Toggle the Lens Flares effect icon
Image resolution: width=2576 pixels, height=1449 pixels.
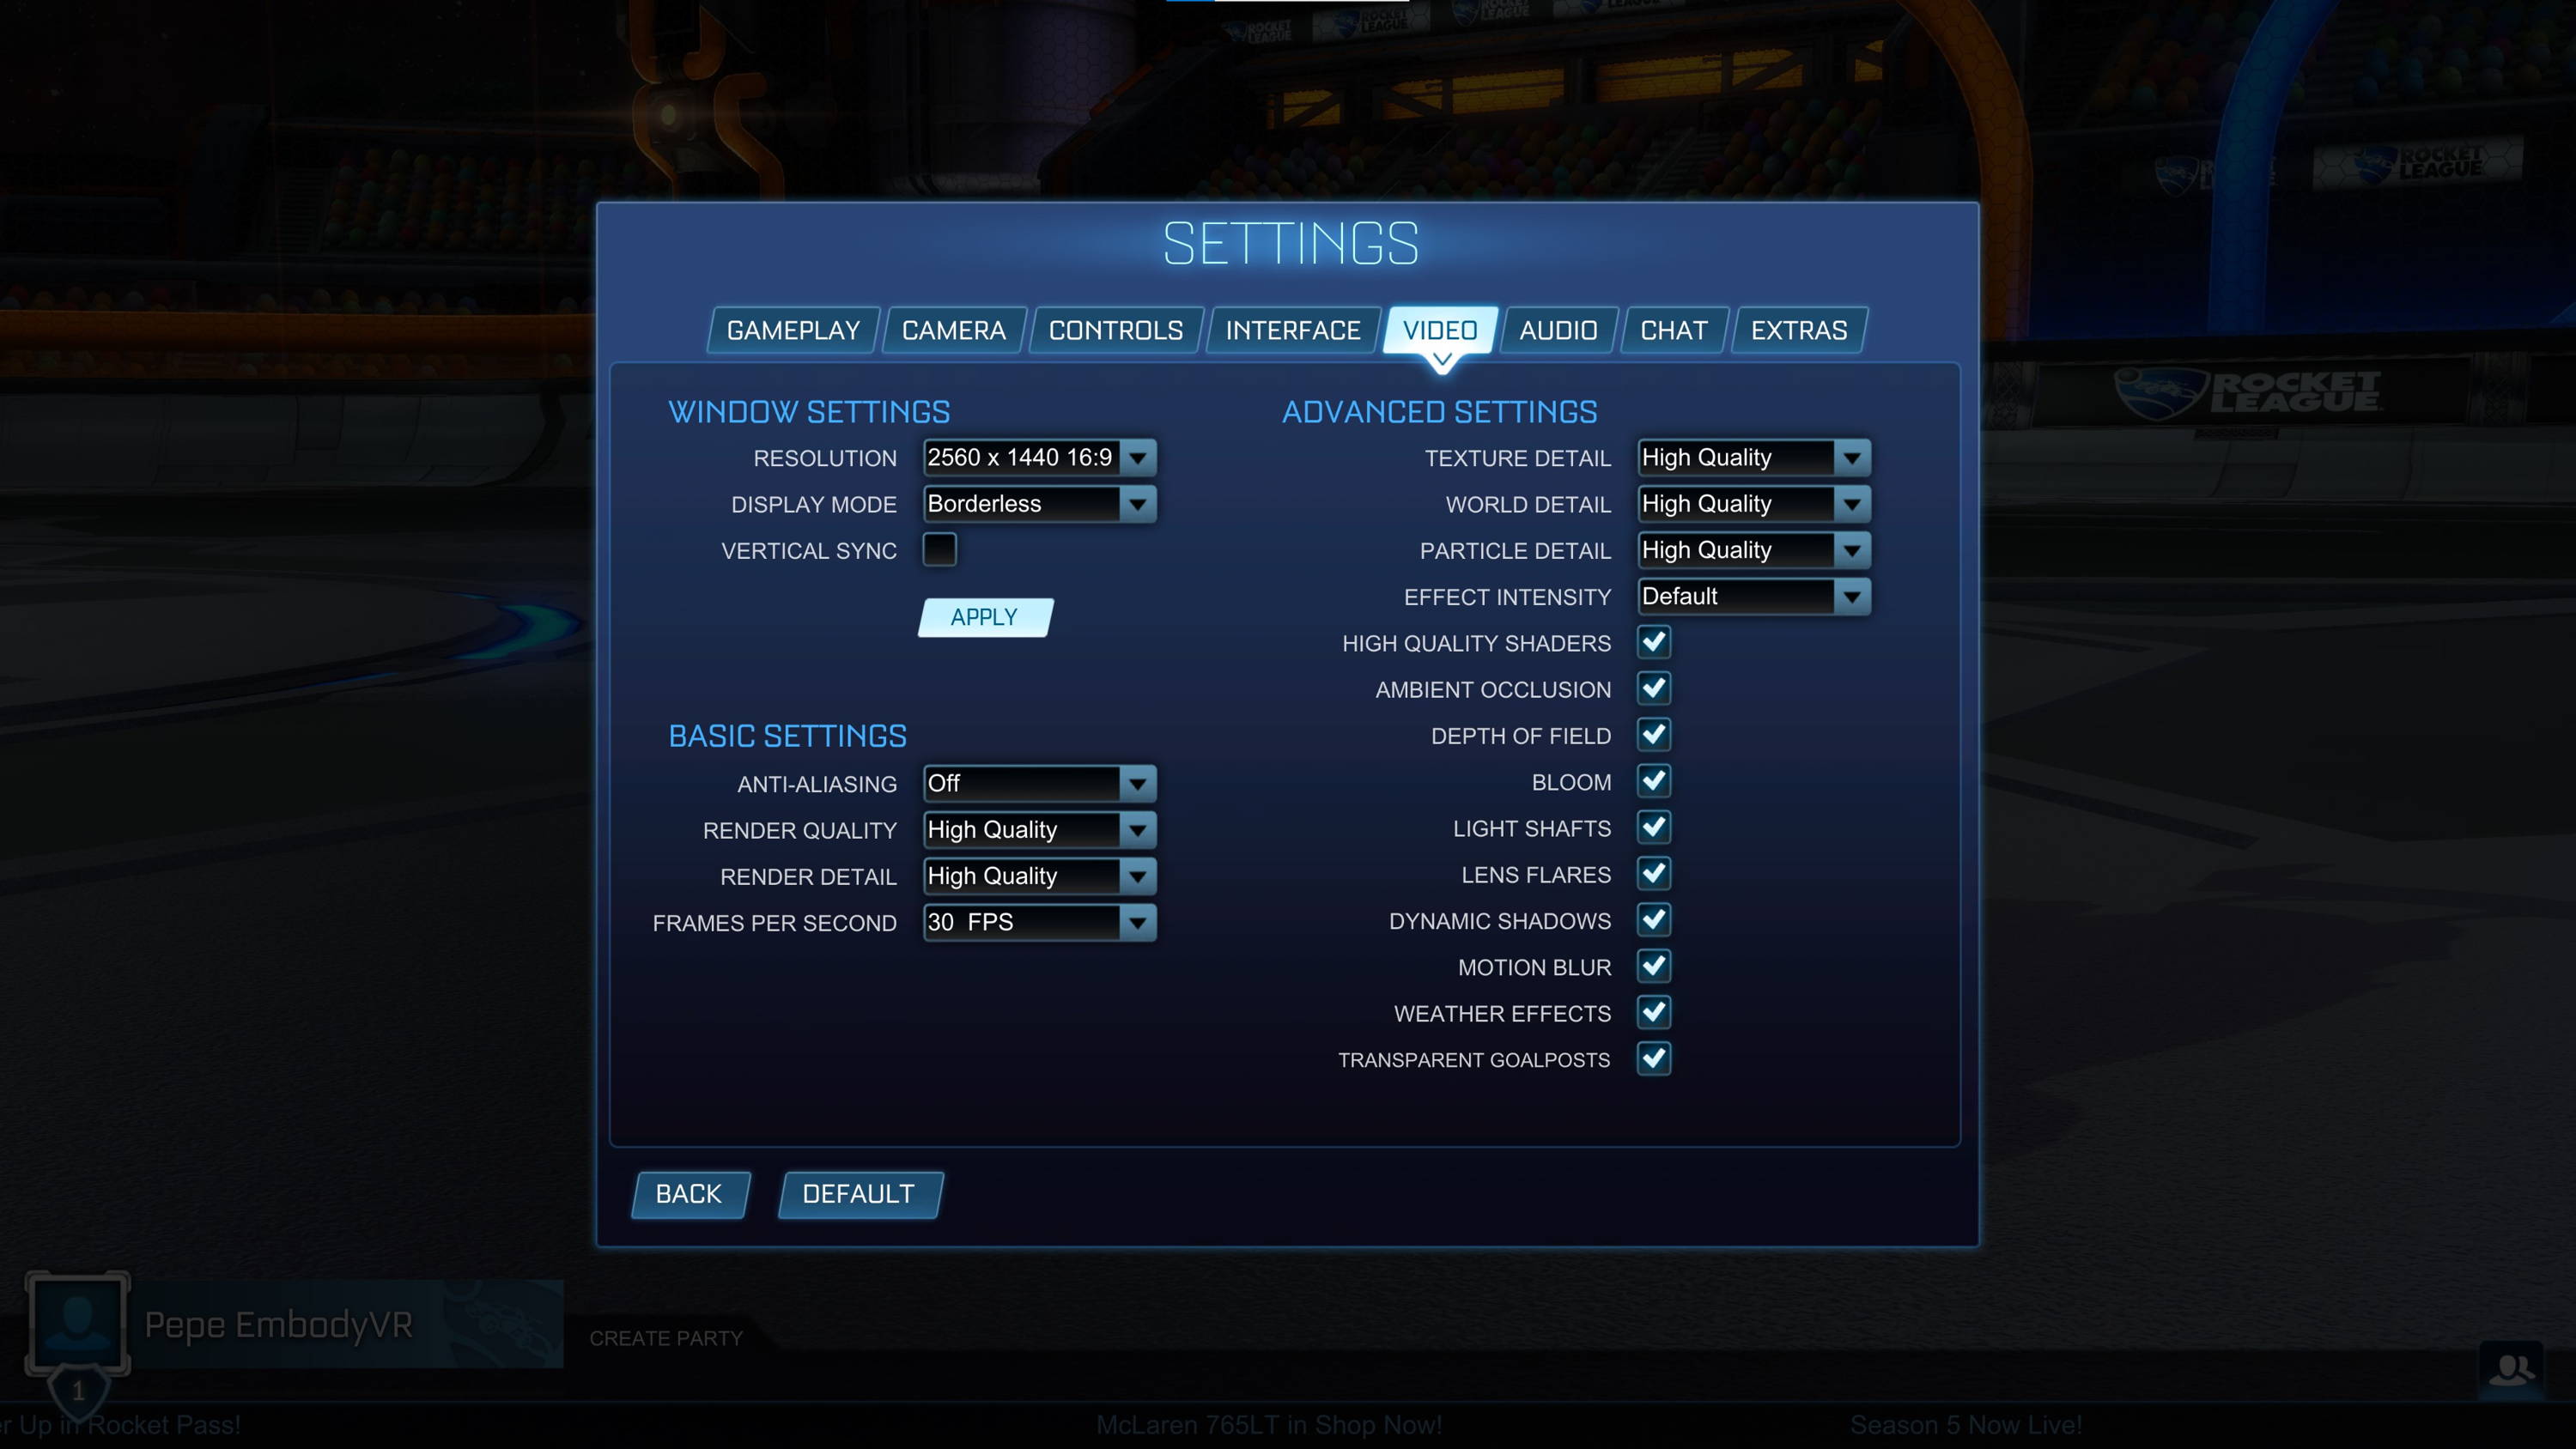click(1650, 874)
